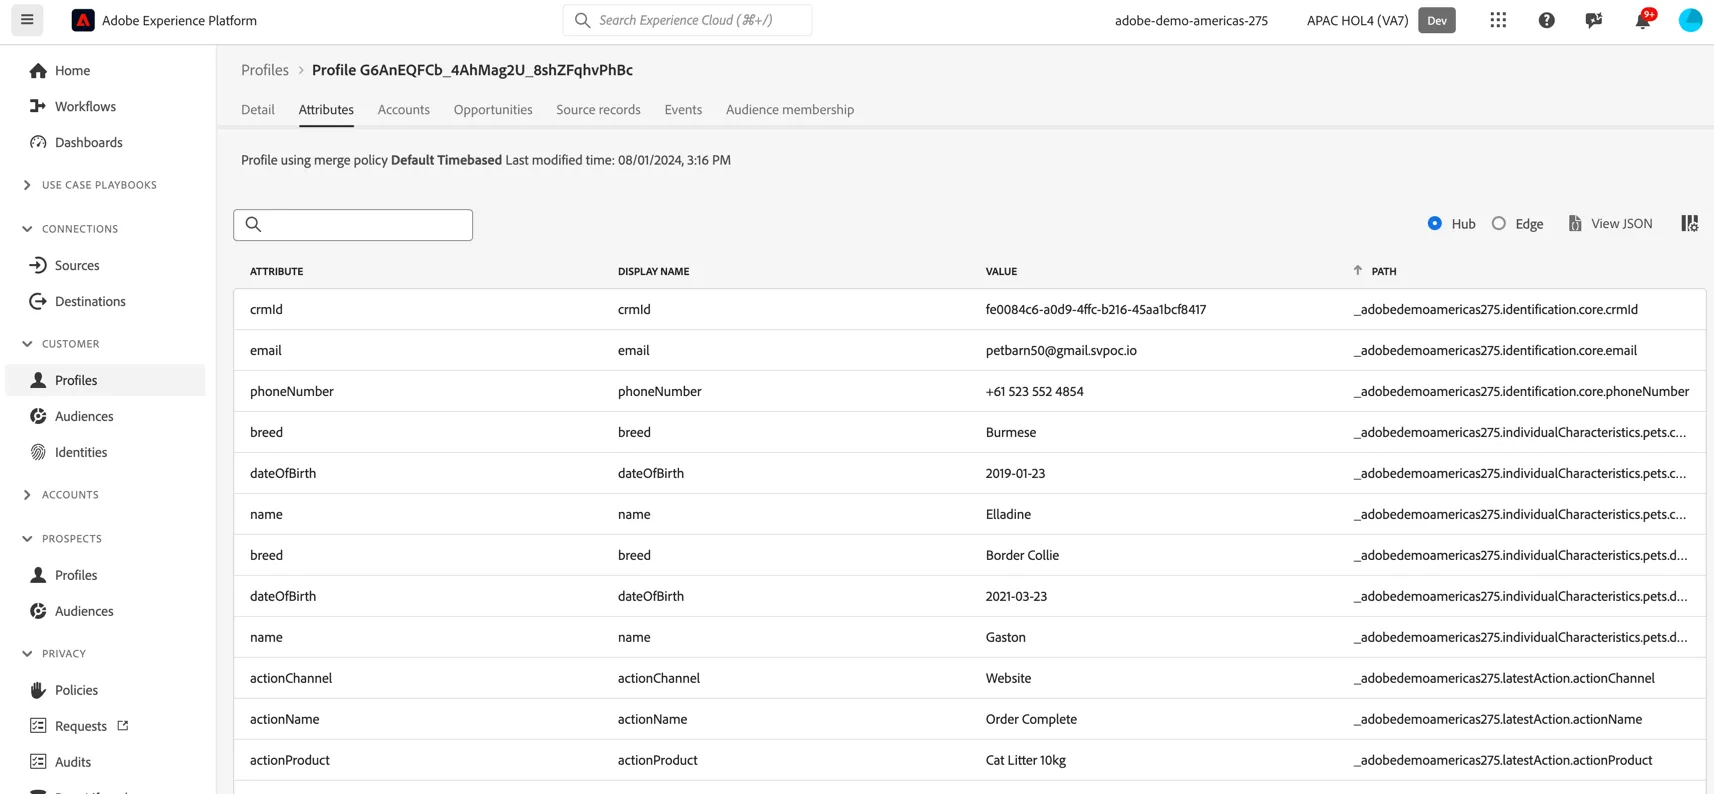
Task: Open the user profile avatar
Action: 1690,20
